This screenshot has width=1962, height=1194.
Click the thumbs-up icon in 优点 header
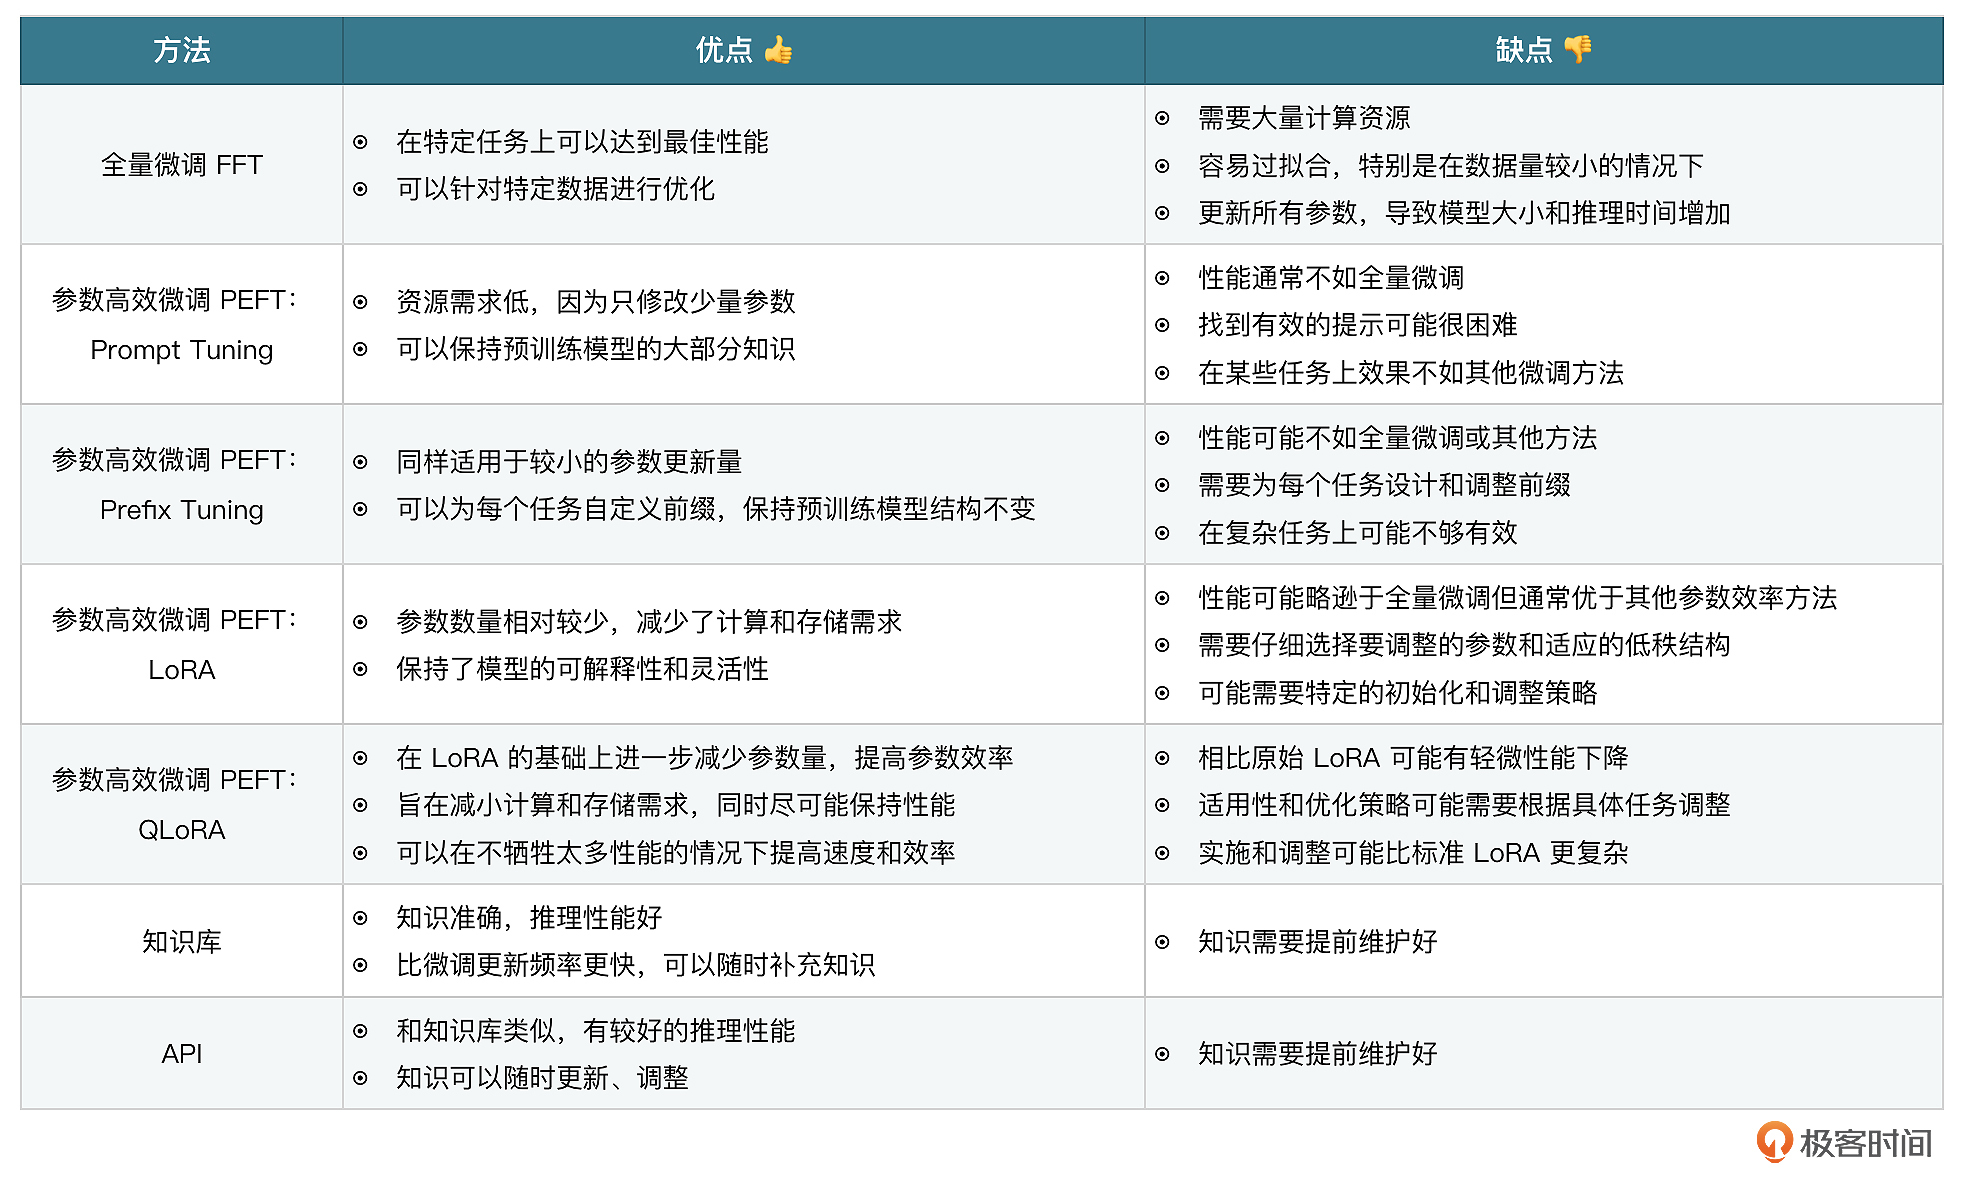(778, 49)
